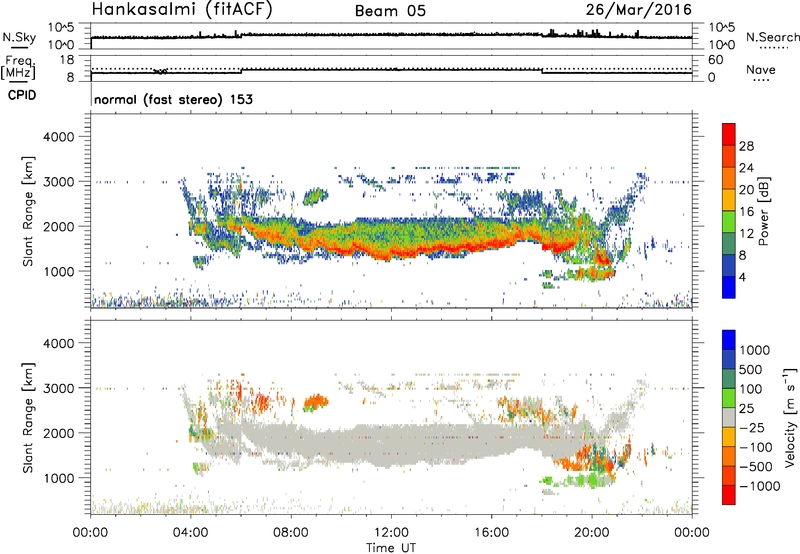800x554 pixels.
Task: Click the yellow 16-20 dB power swatch
Action: (x=729, y=200)
